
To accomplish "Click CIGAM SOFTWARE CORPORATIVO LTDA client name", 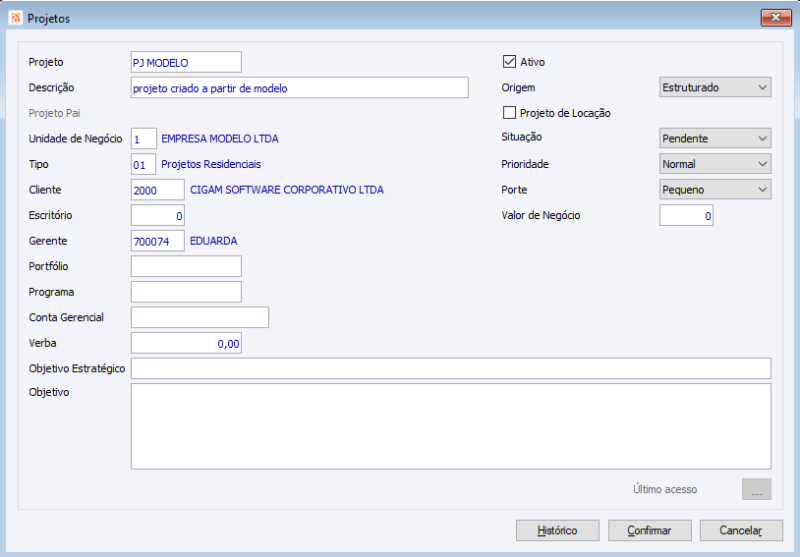I will pyautogui.click(x=287, y=190).
